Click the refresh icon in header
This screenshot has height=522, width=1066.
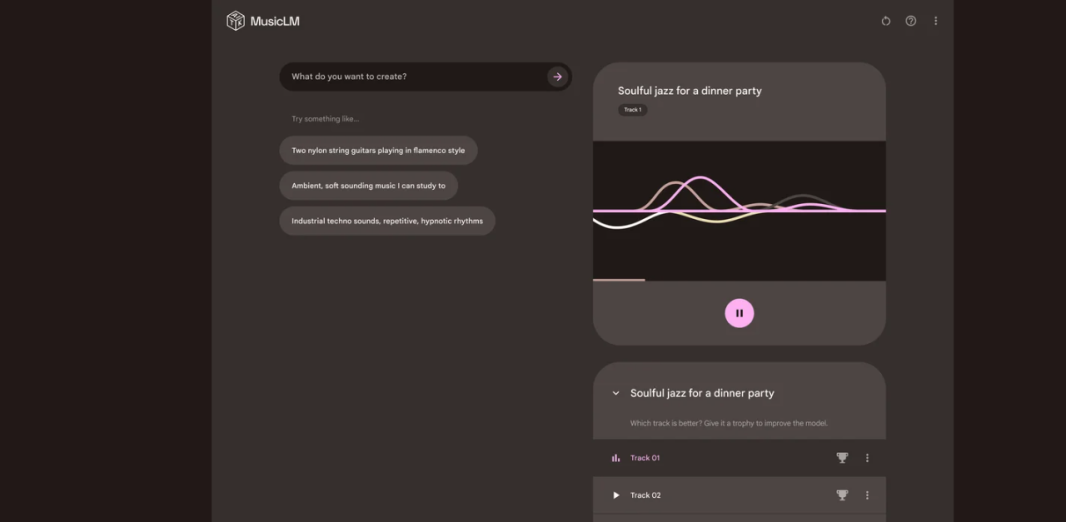tap(886, 21)
